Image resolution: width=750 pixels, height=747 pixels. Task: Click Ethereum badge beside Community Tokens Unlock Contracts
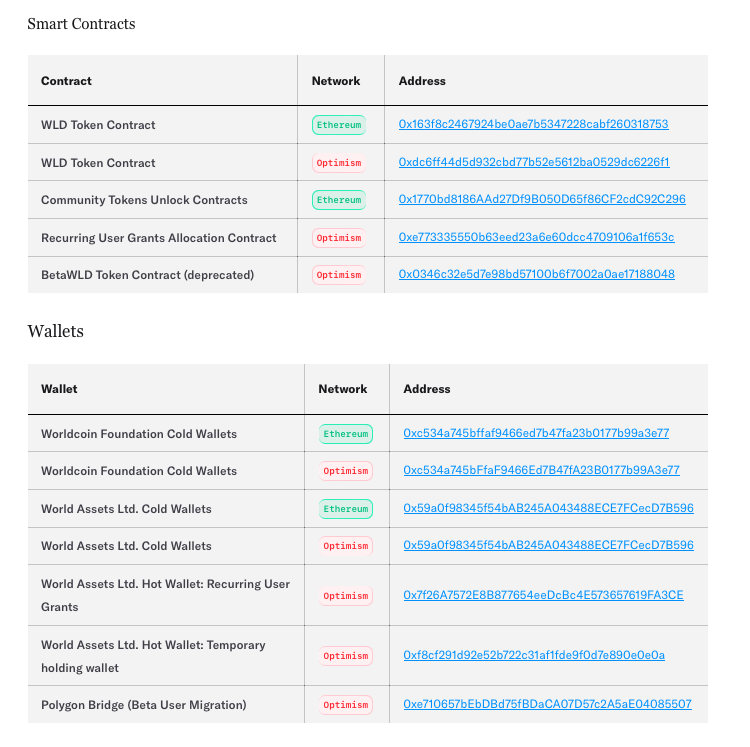click(x=339, y=200)
